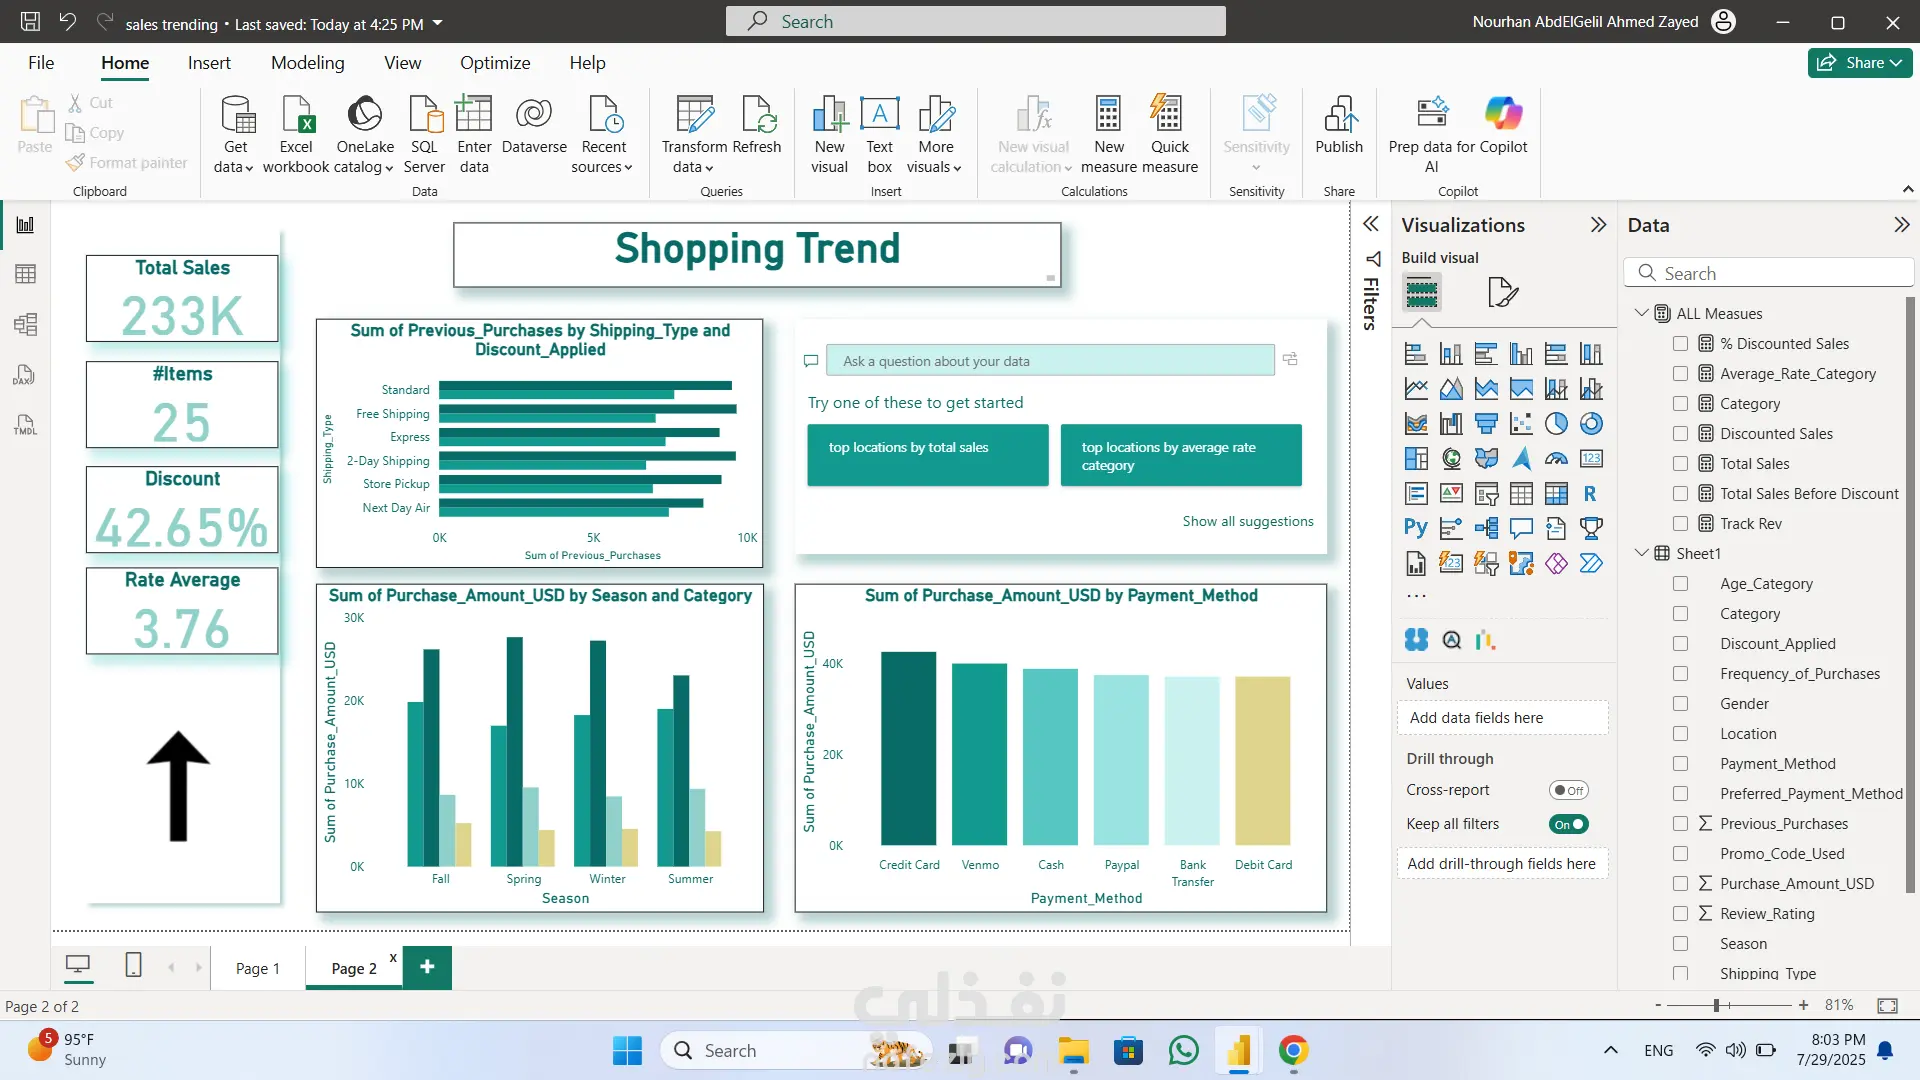
Task: Click the zoom slider in status bar
Action: point(1716,1005)
